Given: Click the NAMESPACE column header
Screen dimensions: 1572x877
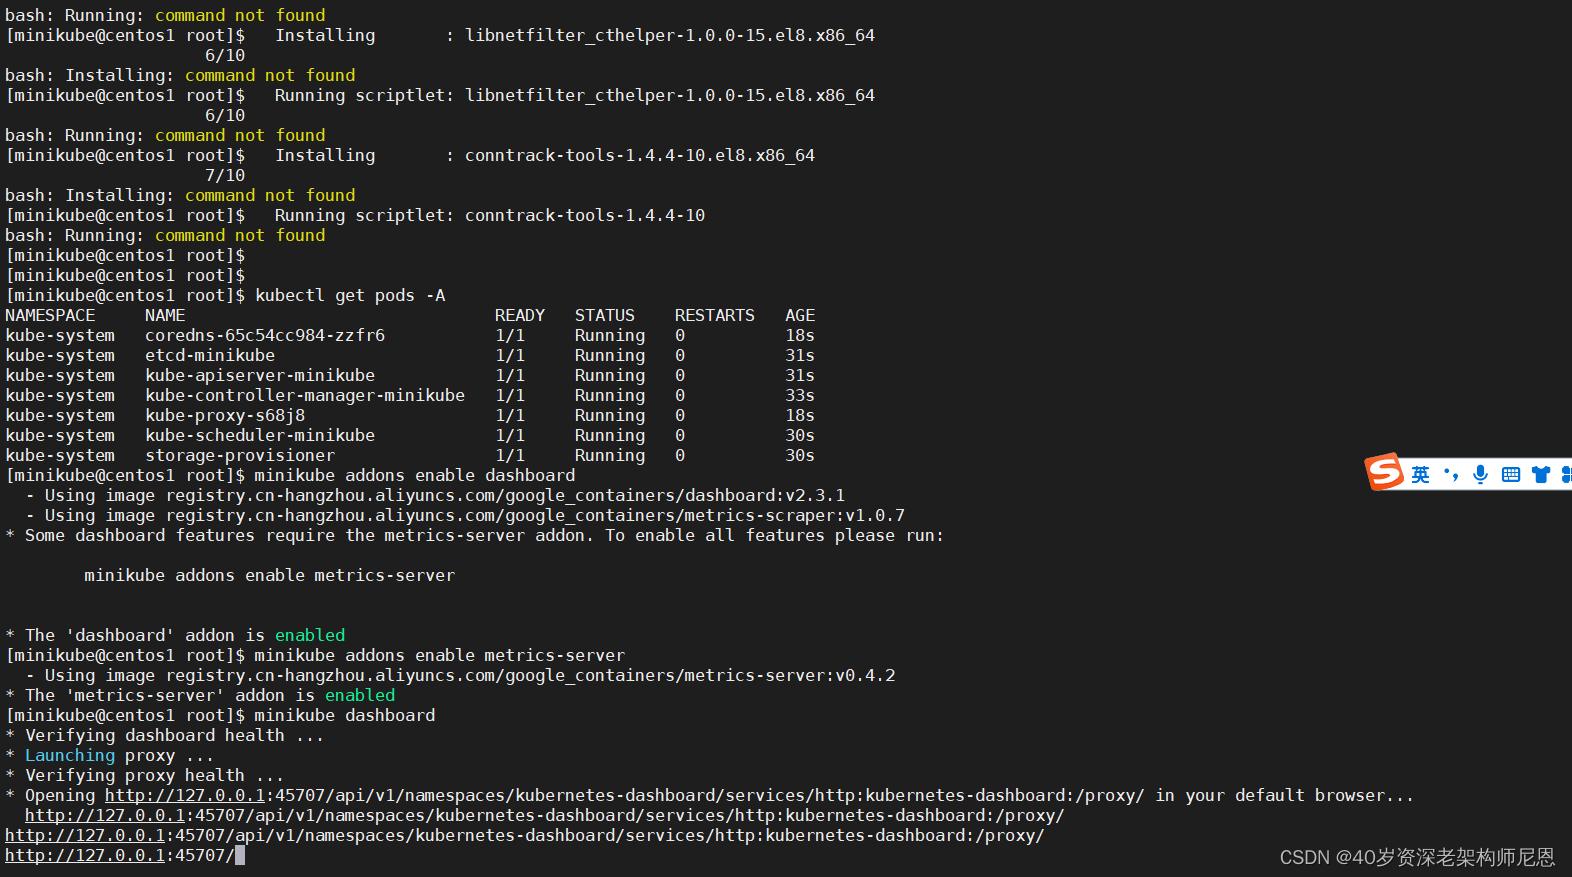Looking at the screenshot, I should coord(50,316).
